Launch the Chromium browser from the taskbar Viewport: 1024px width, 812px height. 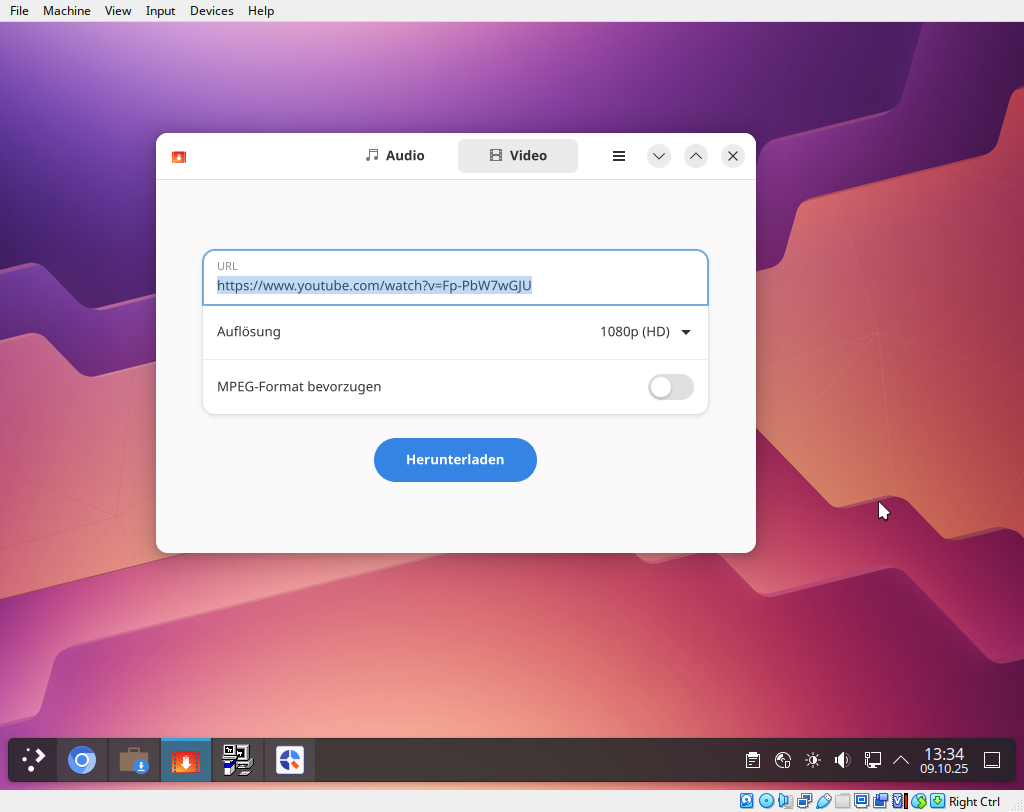coord(82,760)
